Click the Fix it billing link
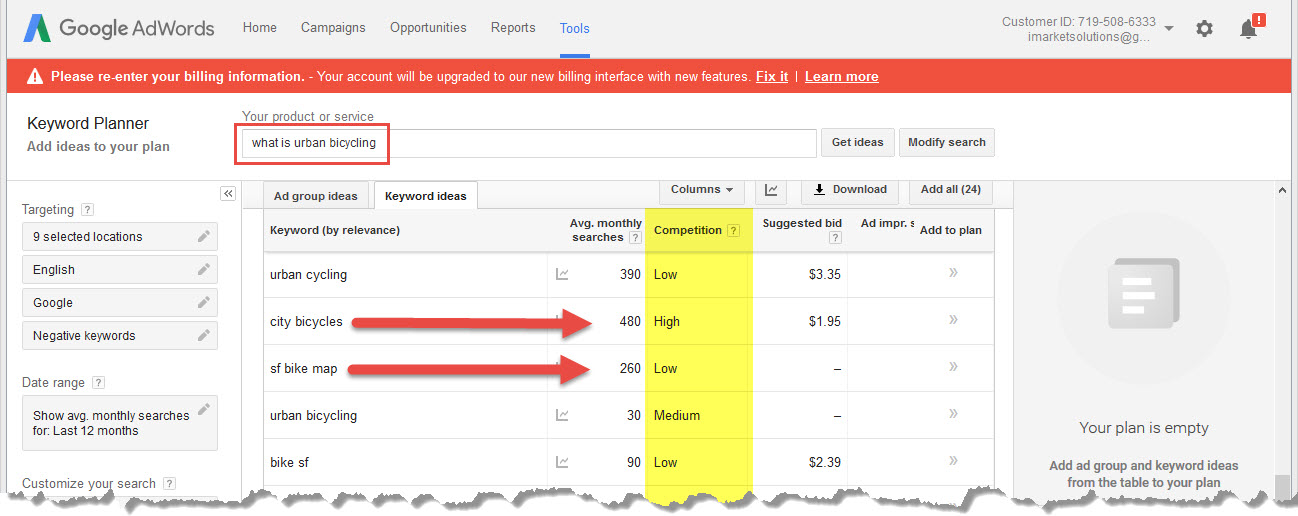This screenshot has height=516, width=1298. tap(771, 77)
